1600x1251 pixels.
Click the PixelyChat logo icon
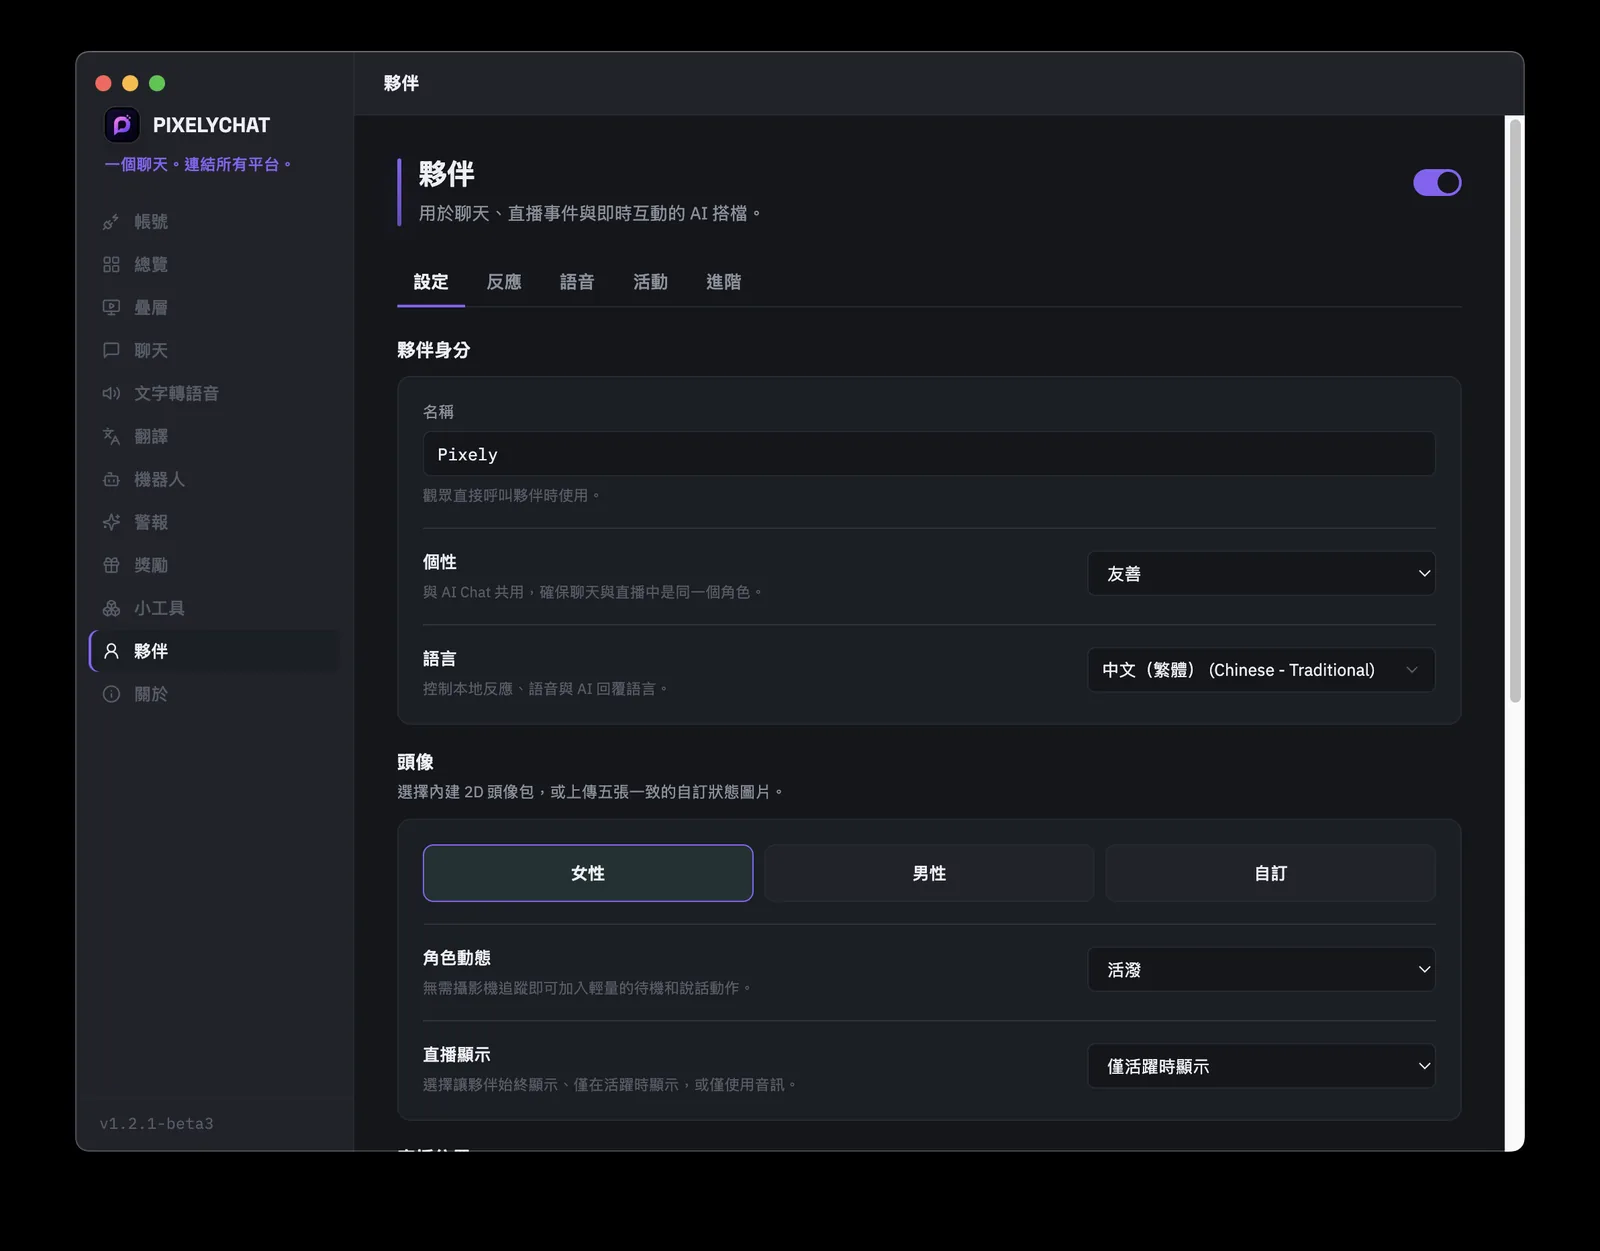122,125
